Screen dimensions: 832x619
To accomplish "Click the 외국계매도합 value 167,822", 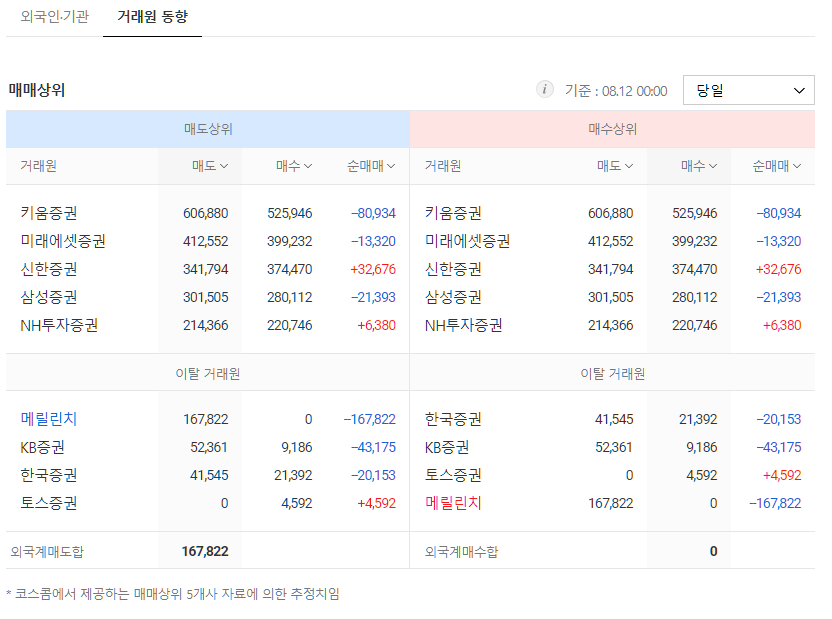I will point(205,552).
